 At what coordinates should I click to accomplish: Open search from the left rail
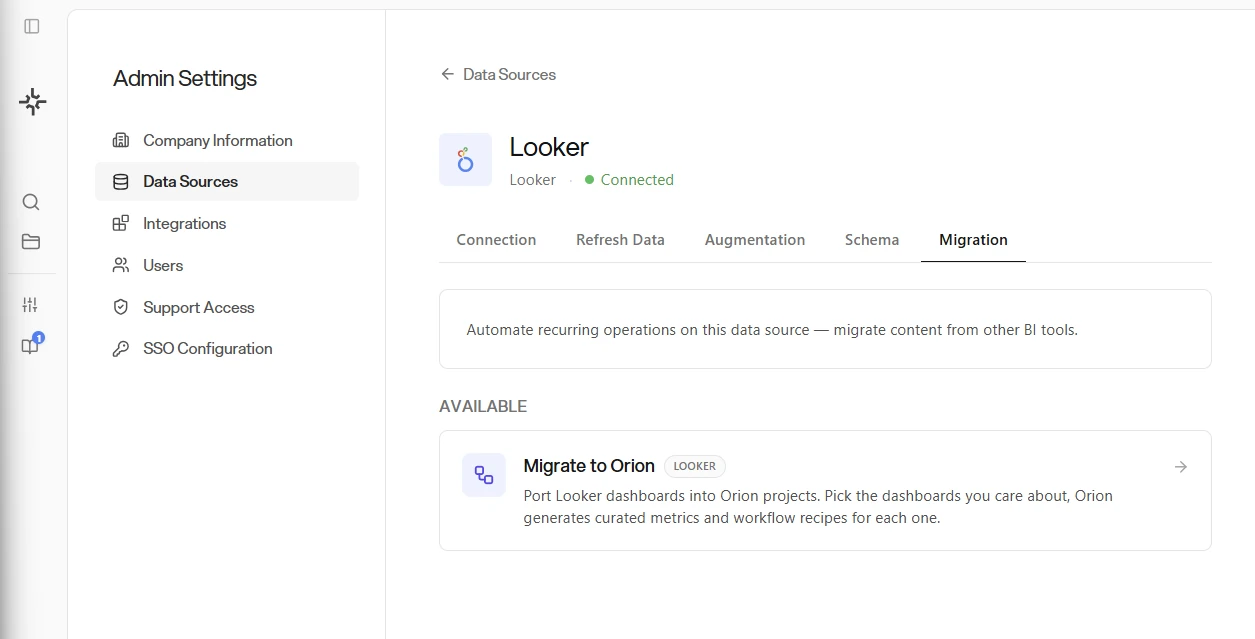[x=31, y=202]
